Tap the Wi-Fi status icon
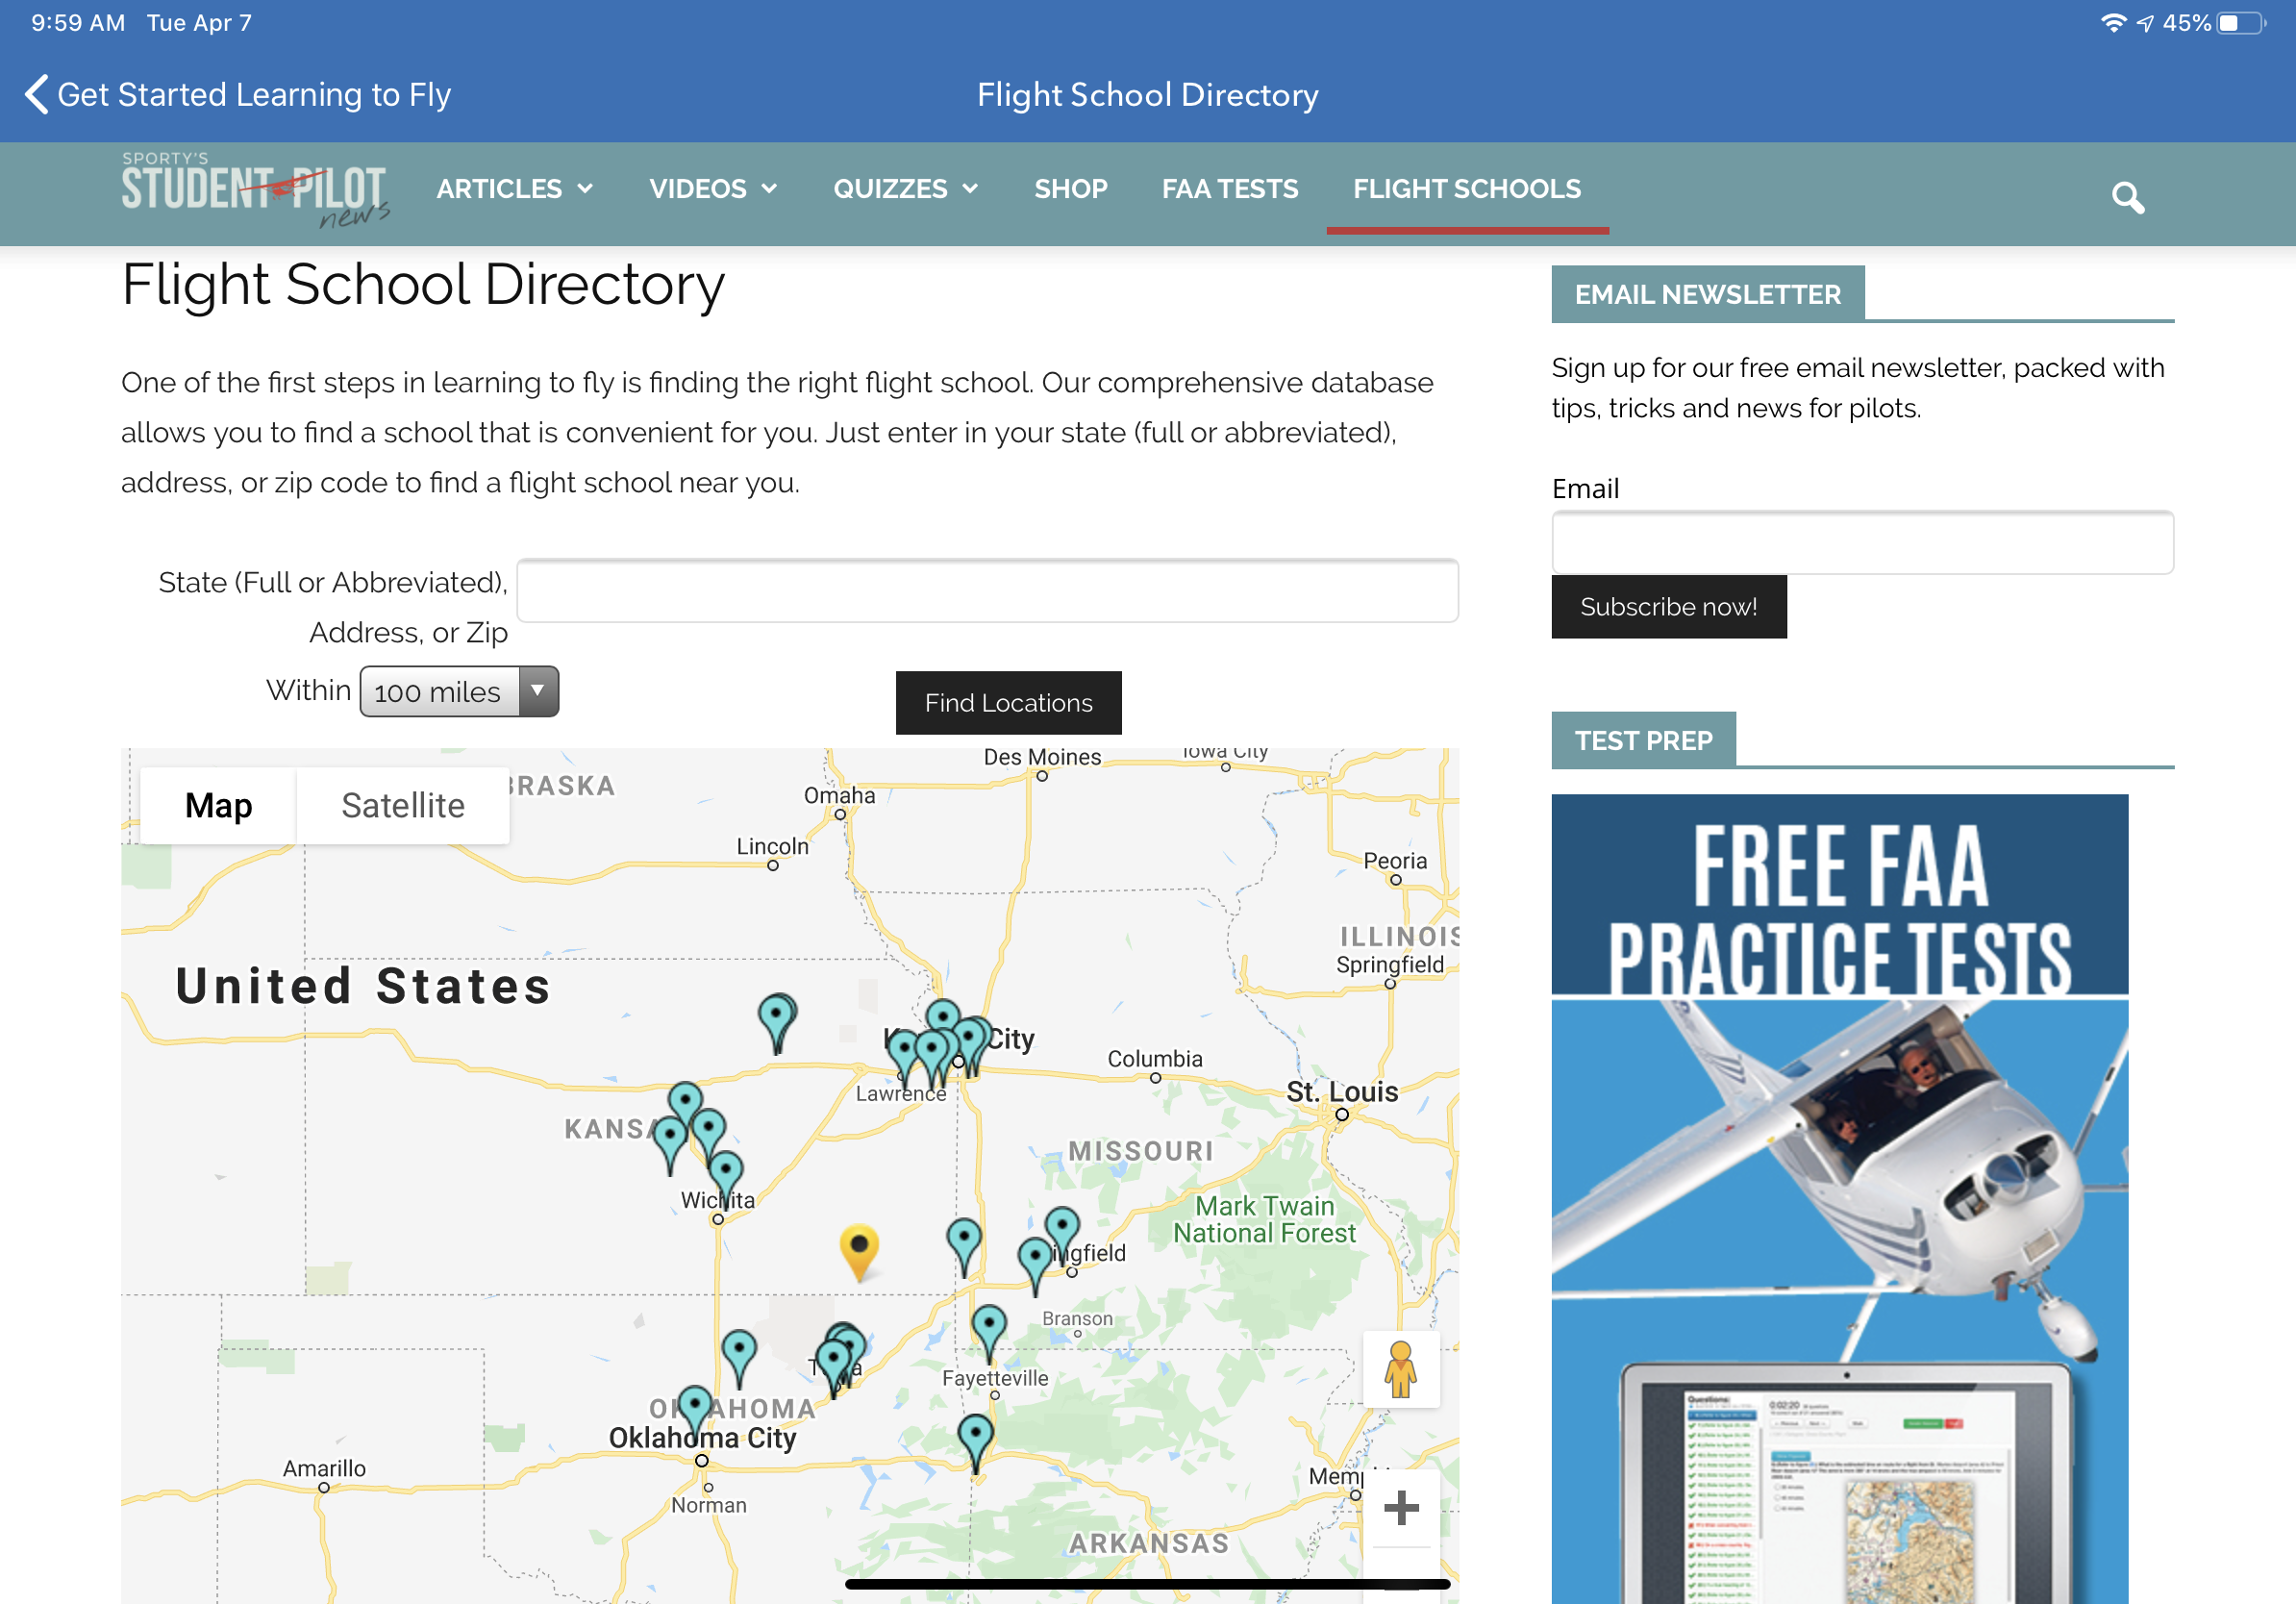 [x=2112, y=23]
